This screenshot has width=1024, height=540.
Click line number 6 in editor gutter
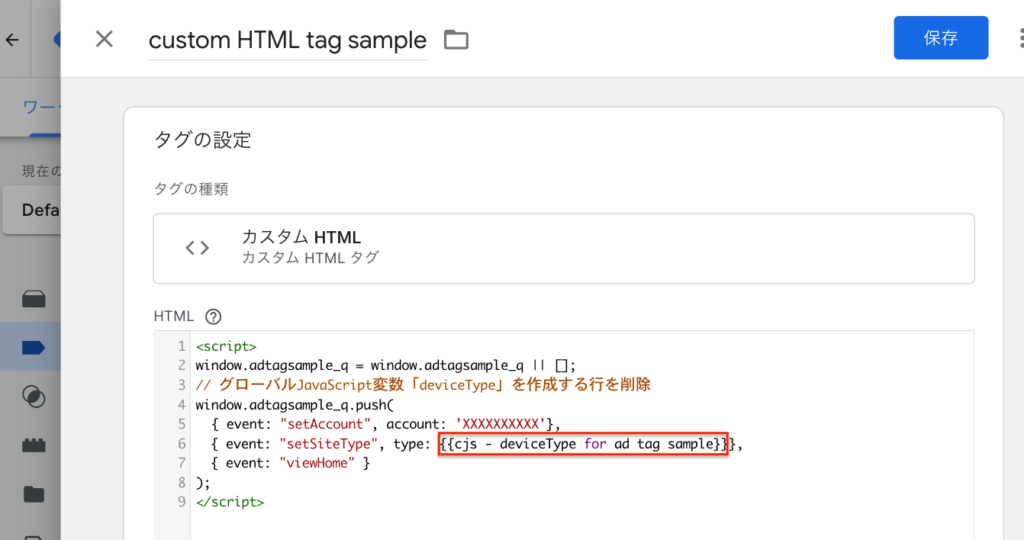(182, 444)
